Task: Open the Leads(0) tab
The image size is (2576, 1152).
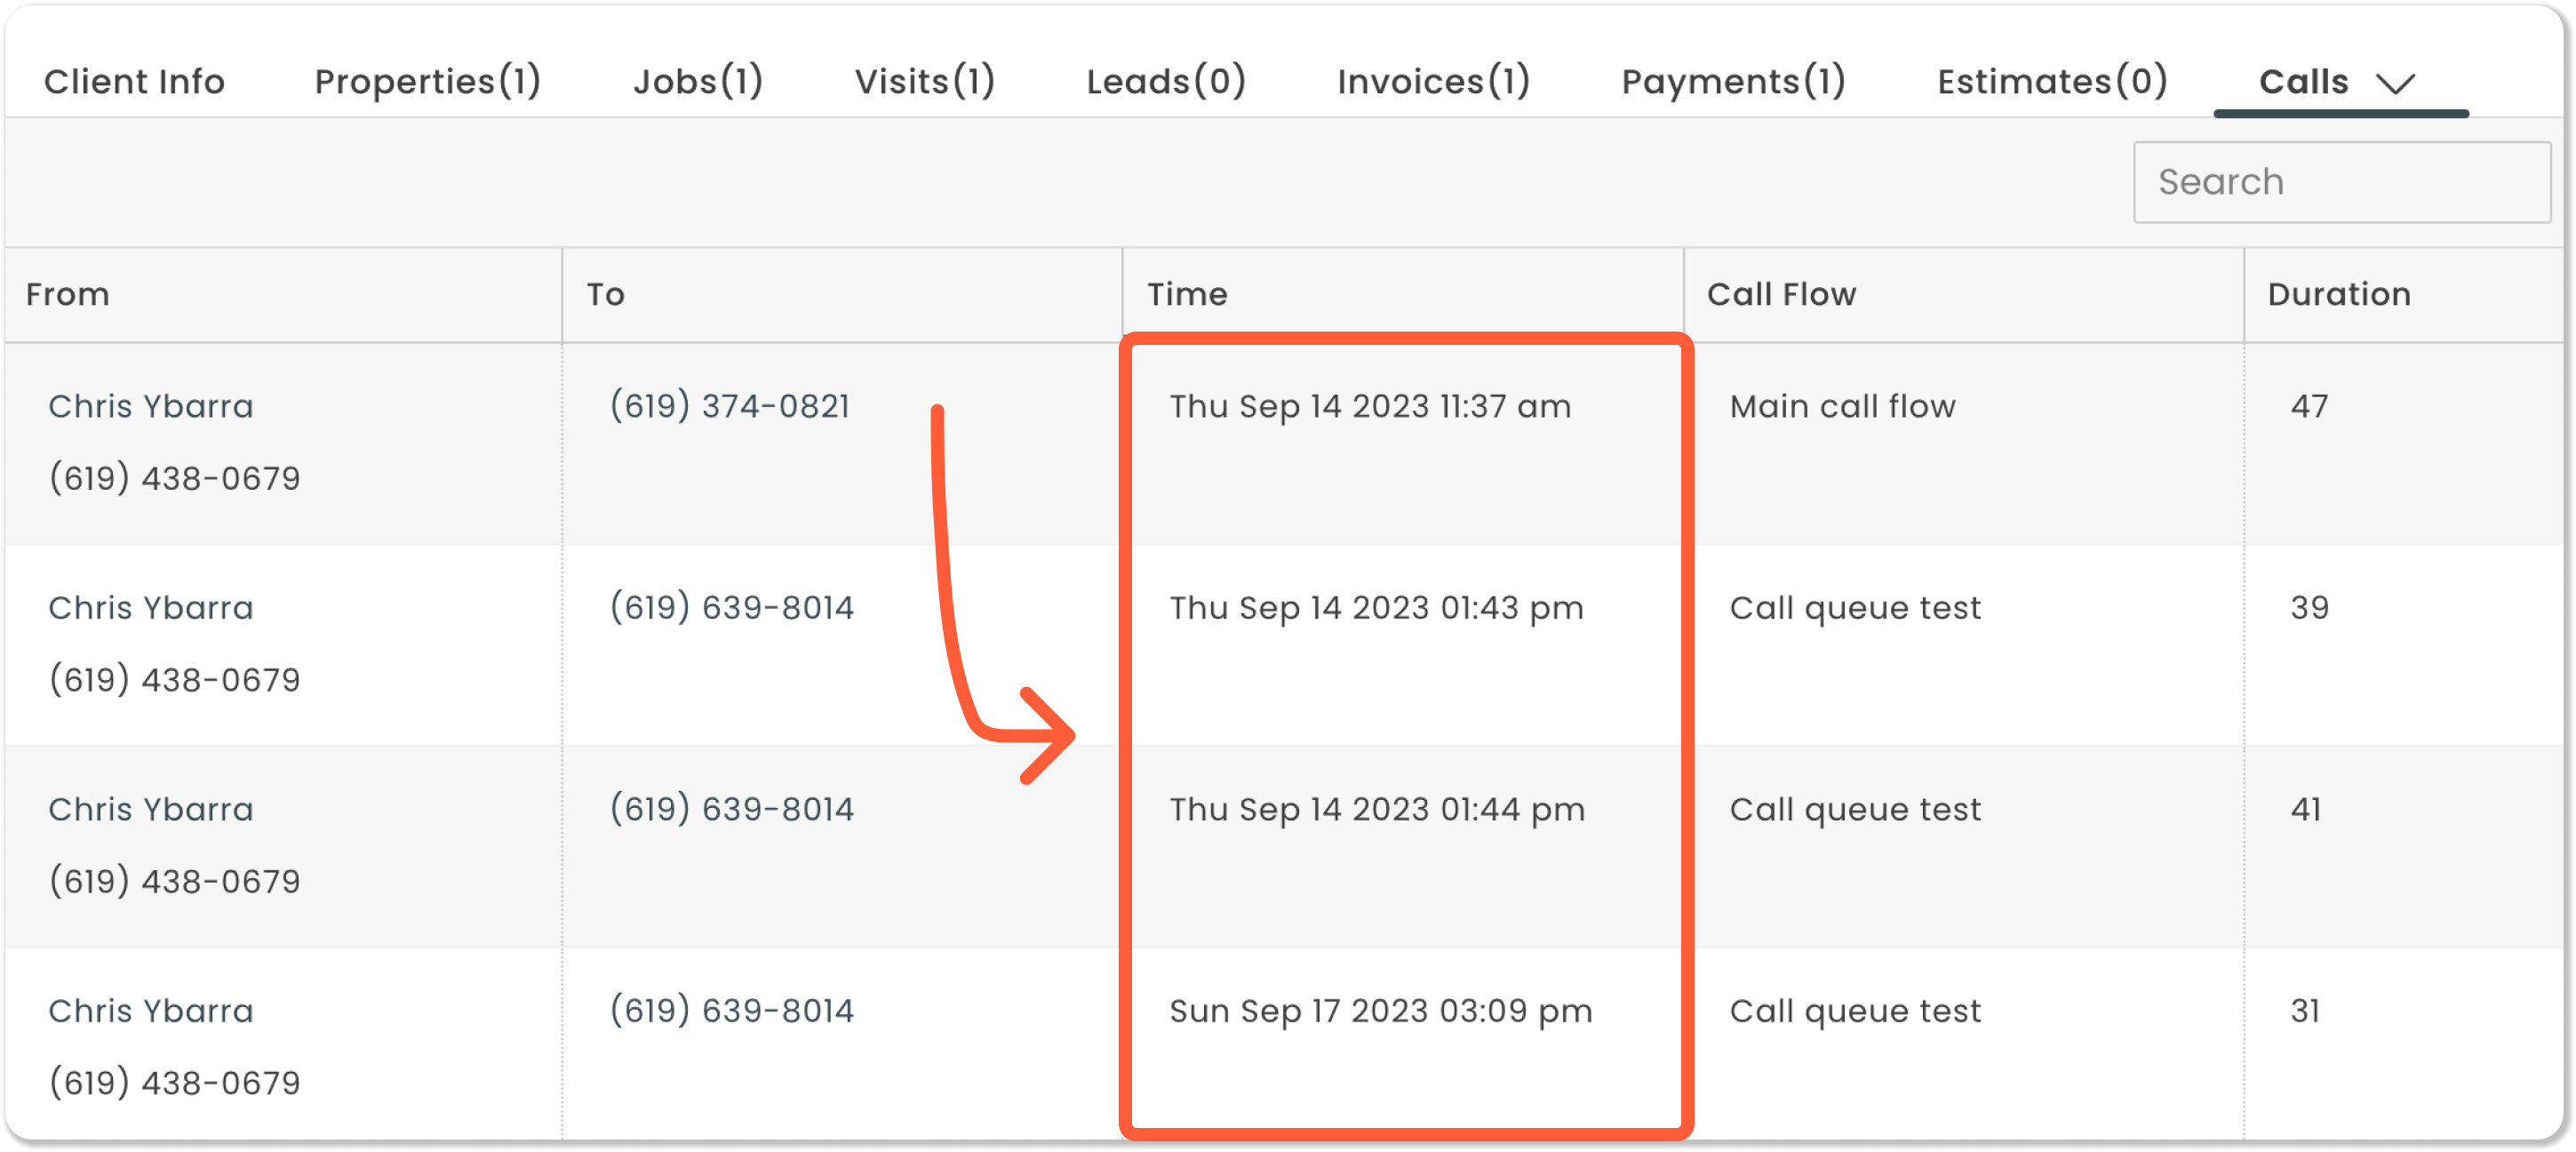Action: coord(1166,82)
